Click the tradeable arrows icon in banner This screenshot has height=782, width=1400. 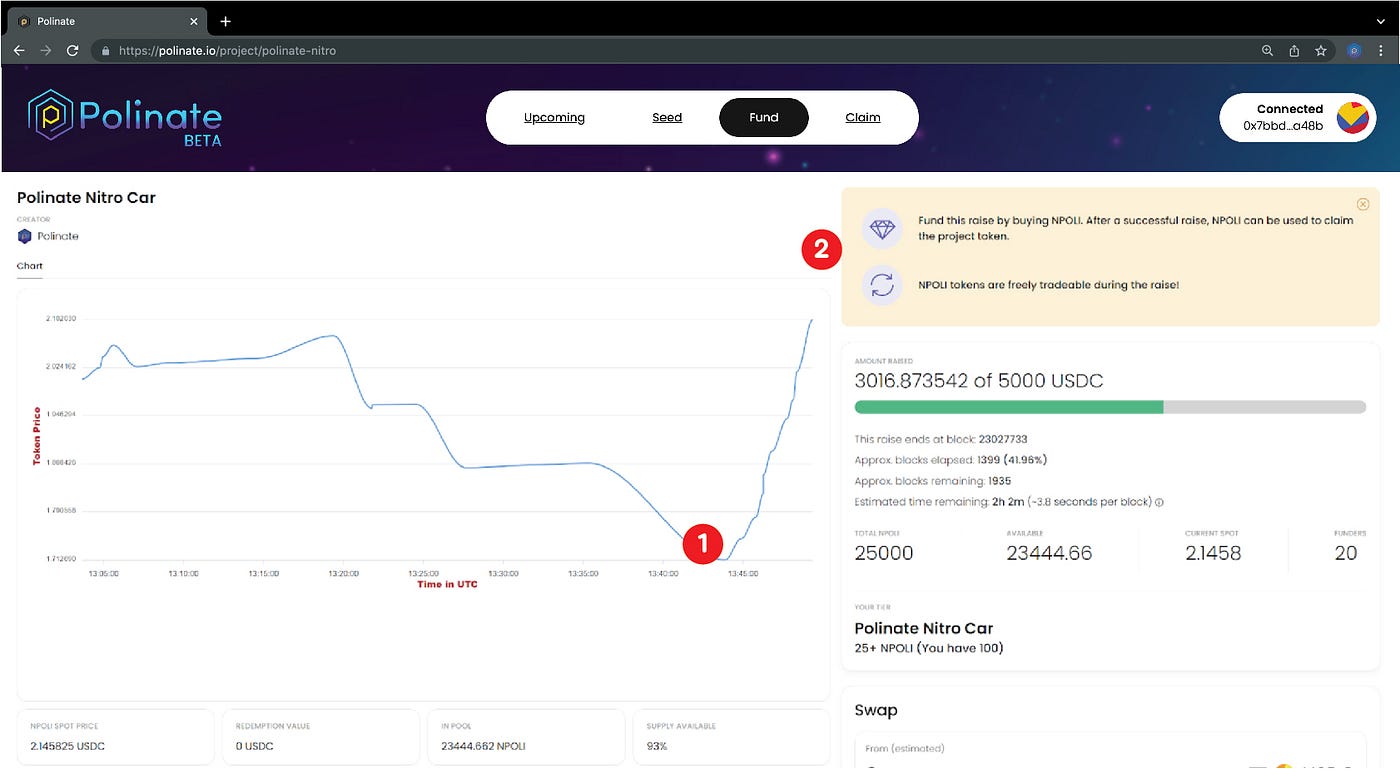coord(882,285)
